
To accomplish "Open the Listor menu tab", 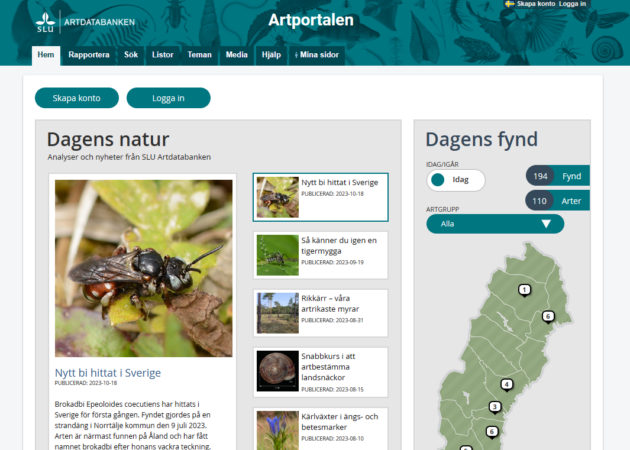I will tap(163, 55).
